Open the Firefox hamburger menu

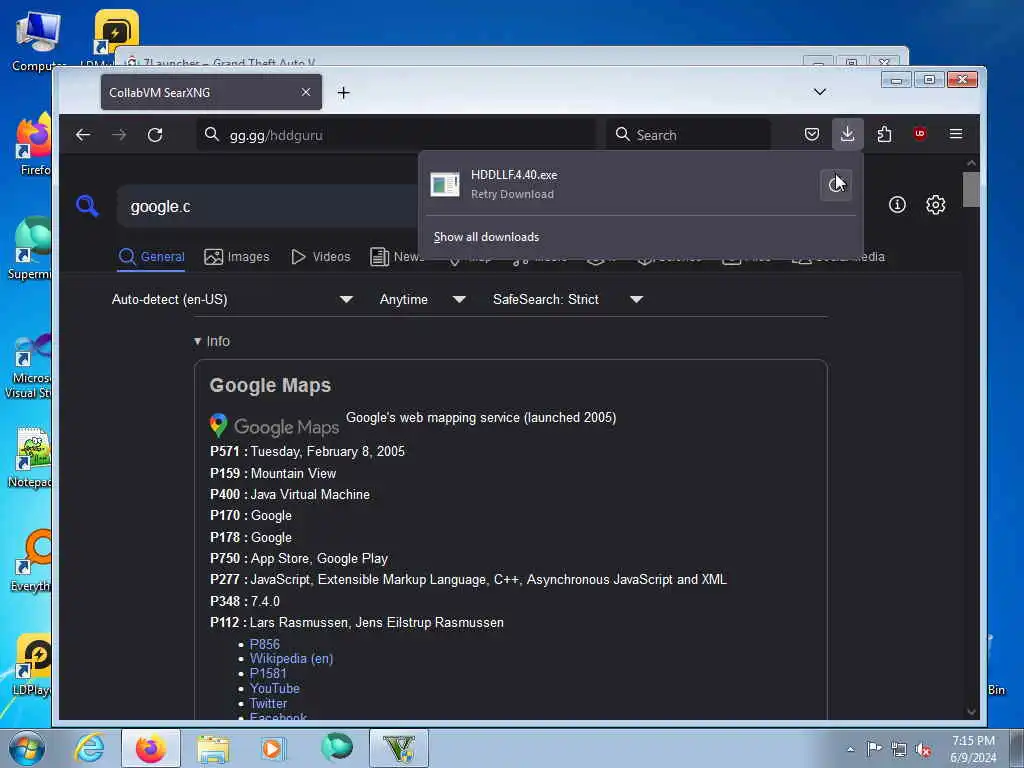click(x=956, y=134)
